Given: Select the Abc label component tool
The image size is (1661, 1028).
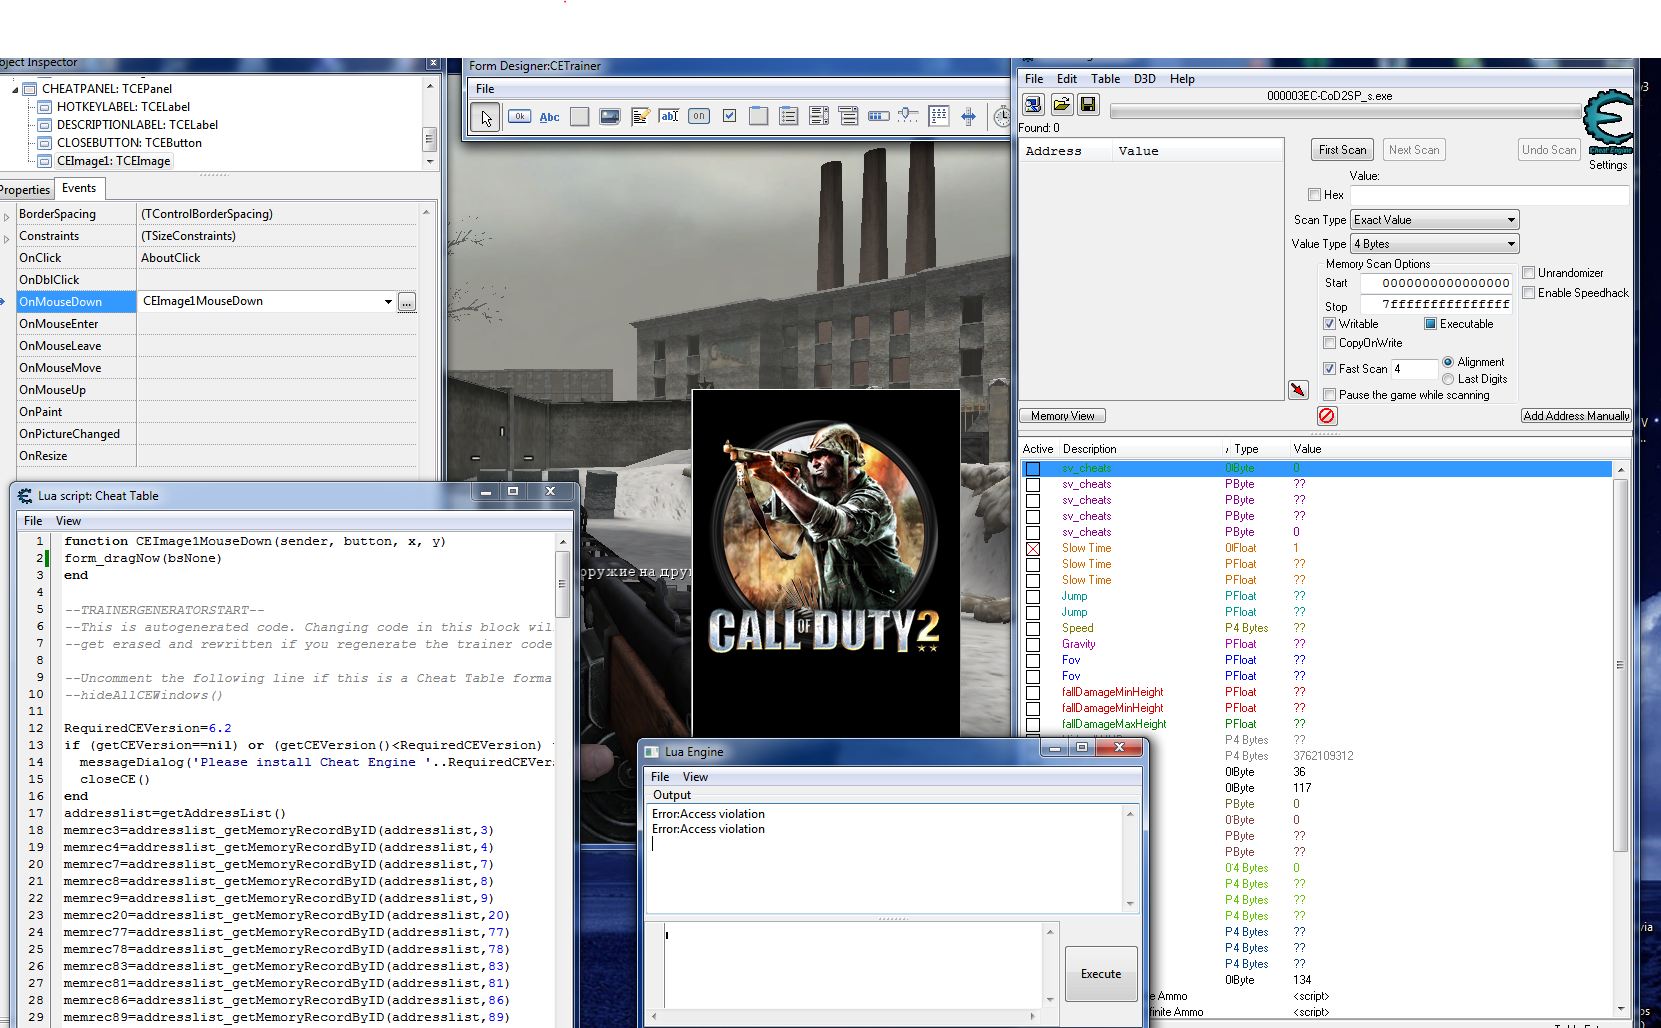Looking at the screenshot, I should tap(549, 117).
